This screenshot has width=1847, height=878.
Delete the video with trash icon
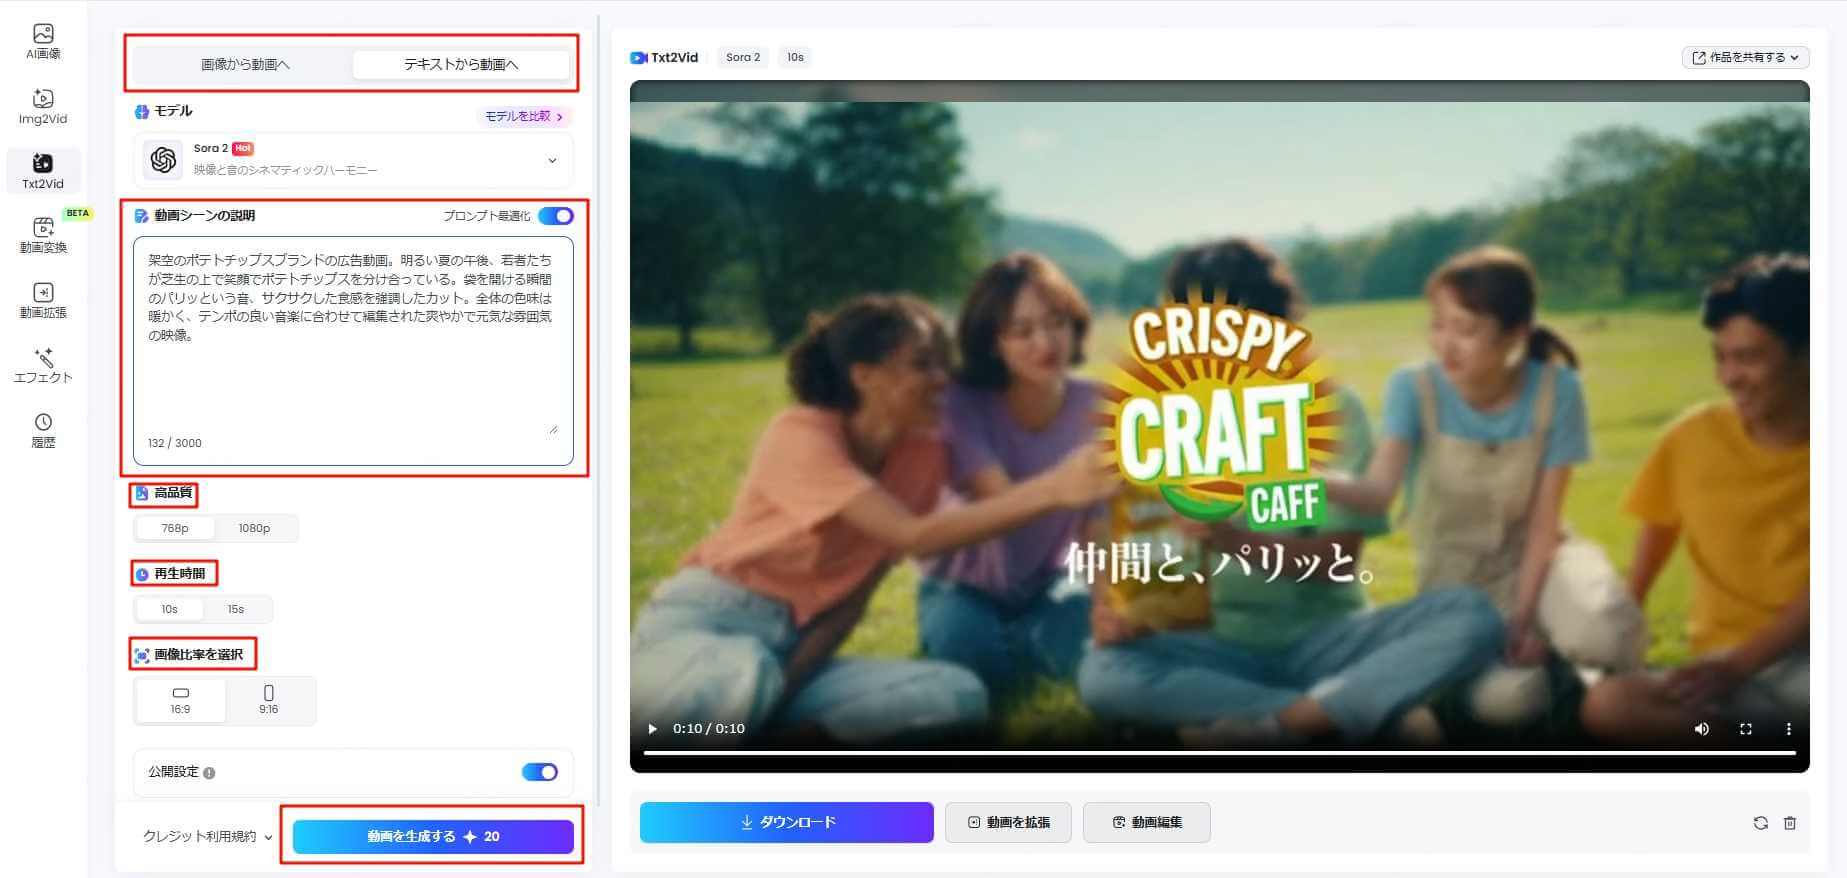(x=1790, y=823)
